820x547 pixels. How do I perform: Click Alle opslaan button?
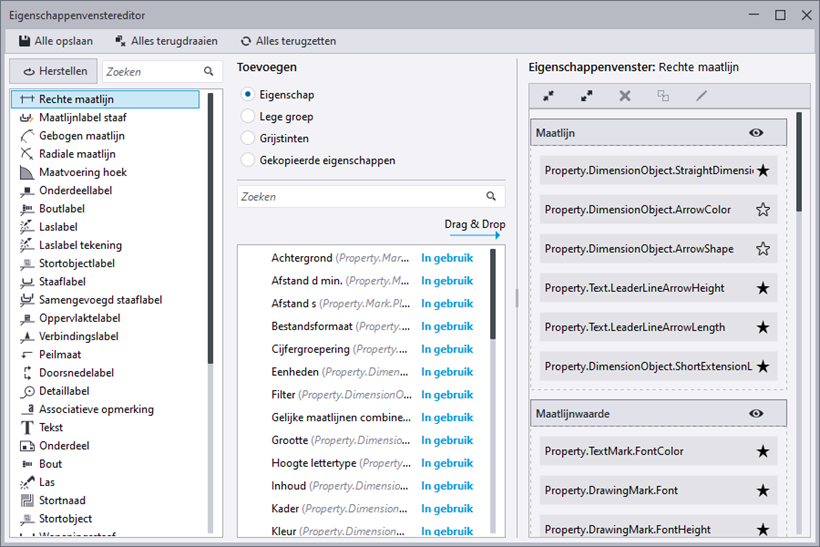click(57, 41)
